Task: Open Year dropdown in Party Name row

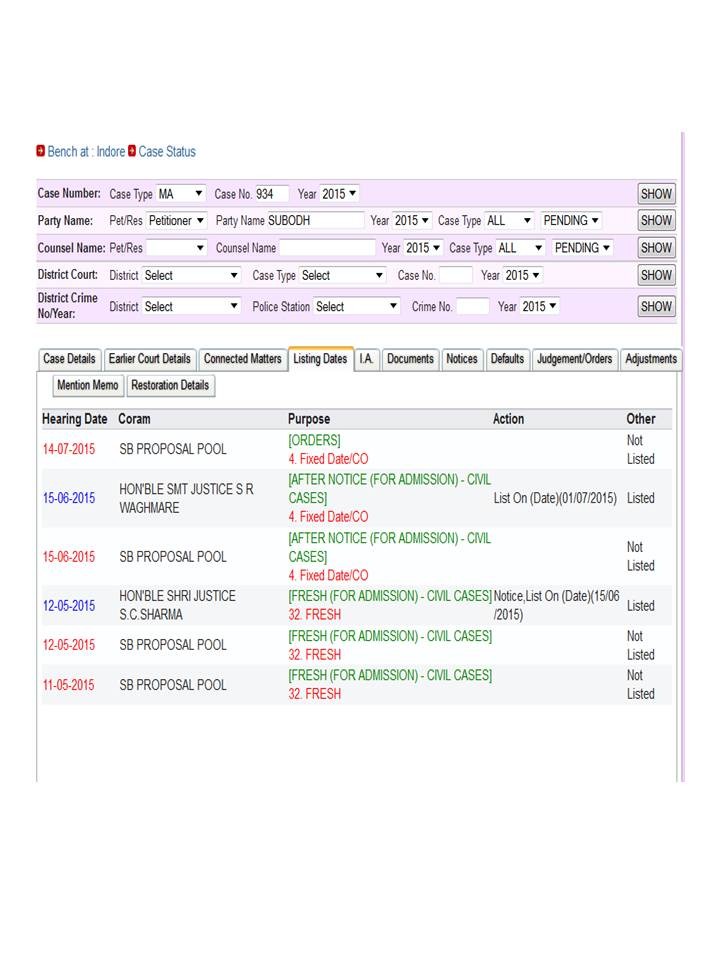Action: click(411, 220)
